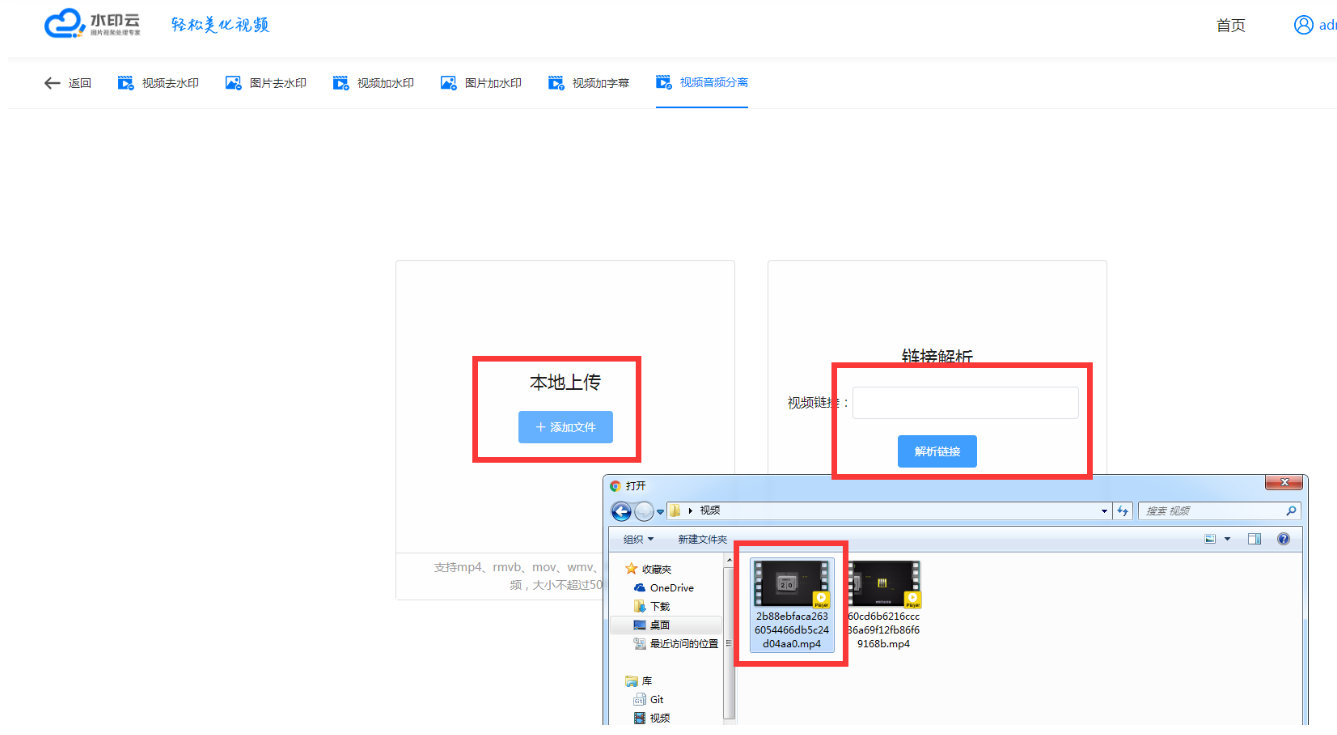Click the 水印云 logo icon
Screen dimensions: 1337x735
[62, 22]
